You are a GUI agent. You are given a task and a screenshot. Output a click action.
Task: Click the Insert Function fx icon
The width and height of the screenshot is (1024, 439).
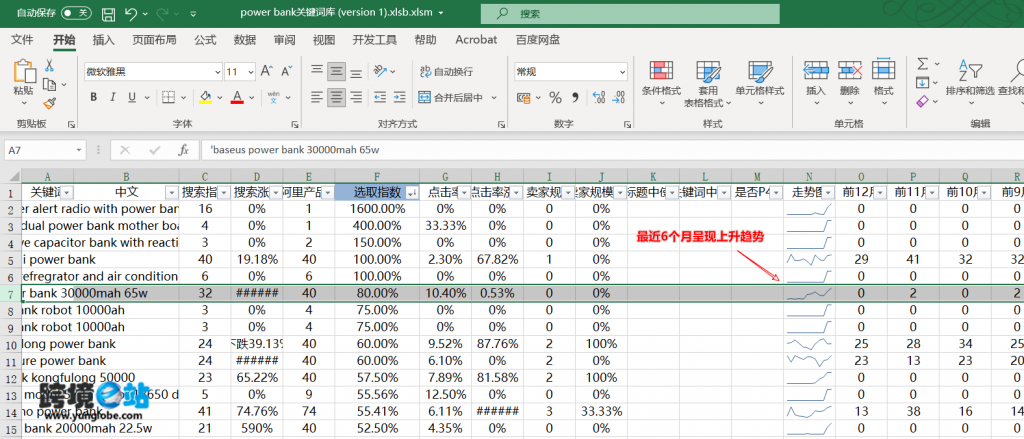[184, 150]
